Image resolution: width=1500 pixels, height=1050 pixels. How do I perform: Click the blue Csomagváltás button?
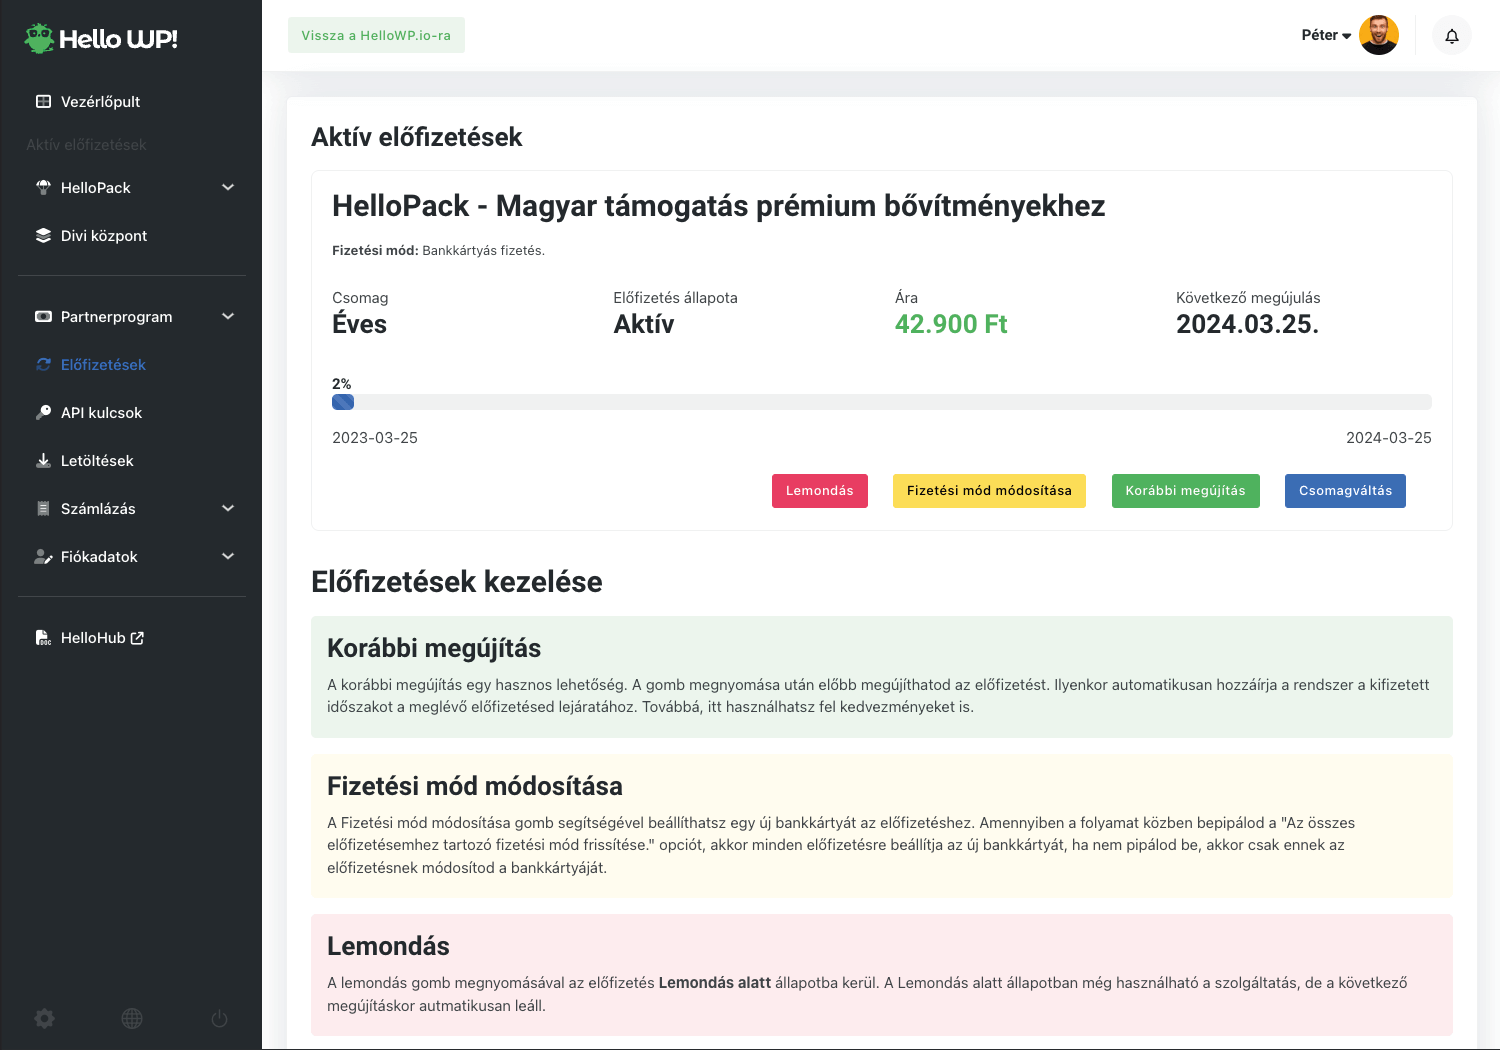1345,491
